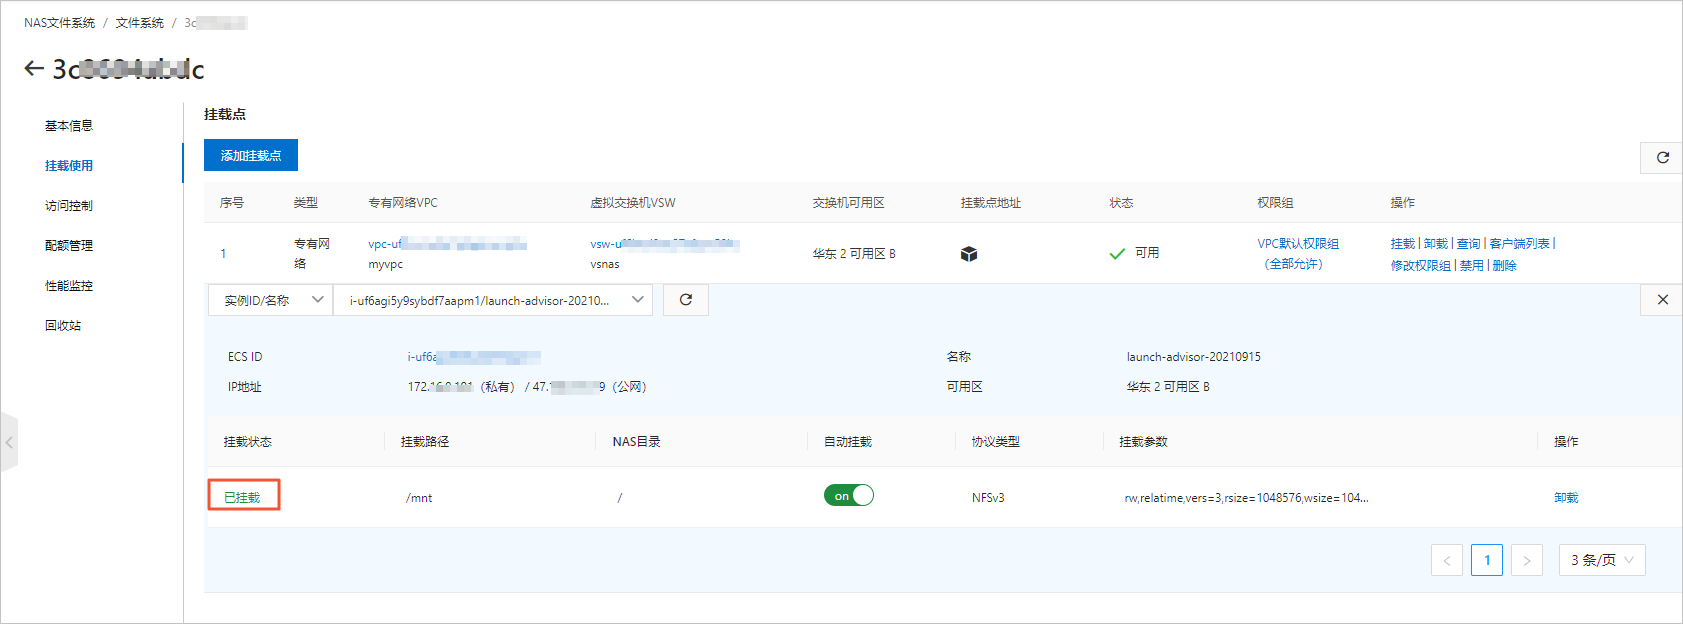Open 访问控制 in the sidebar

tap(69, 206)
